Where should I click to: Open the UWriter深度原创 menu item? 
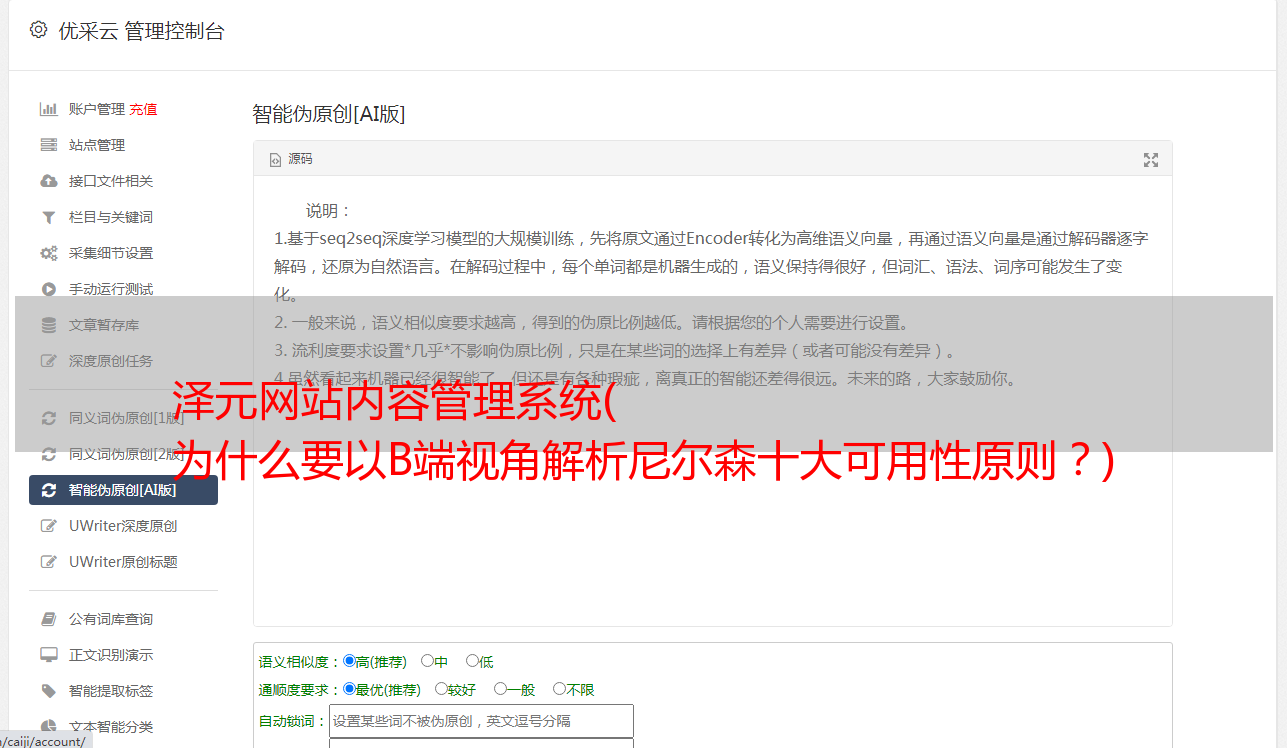tap(123, 526)
